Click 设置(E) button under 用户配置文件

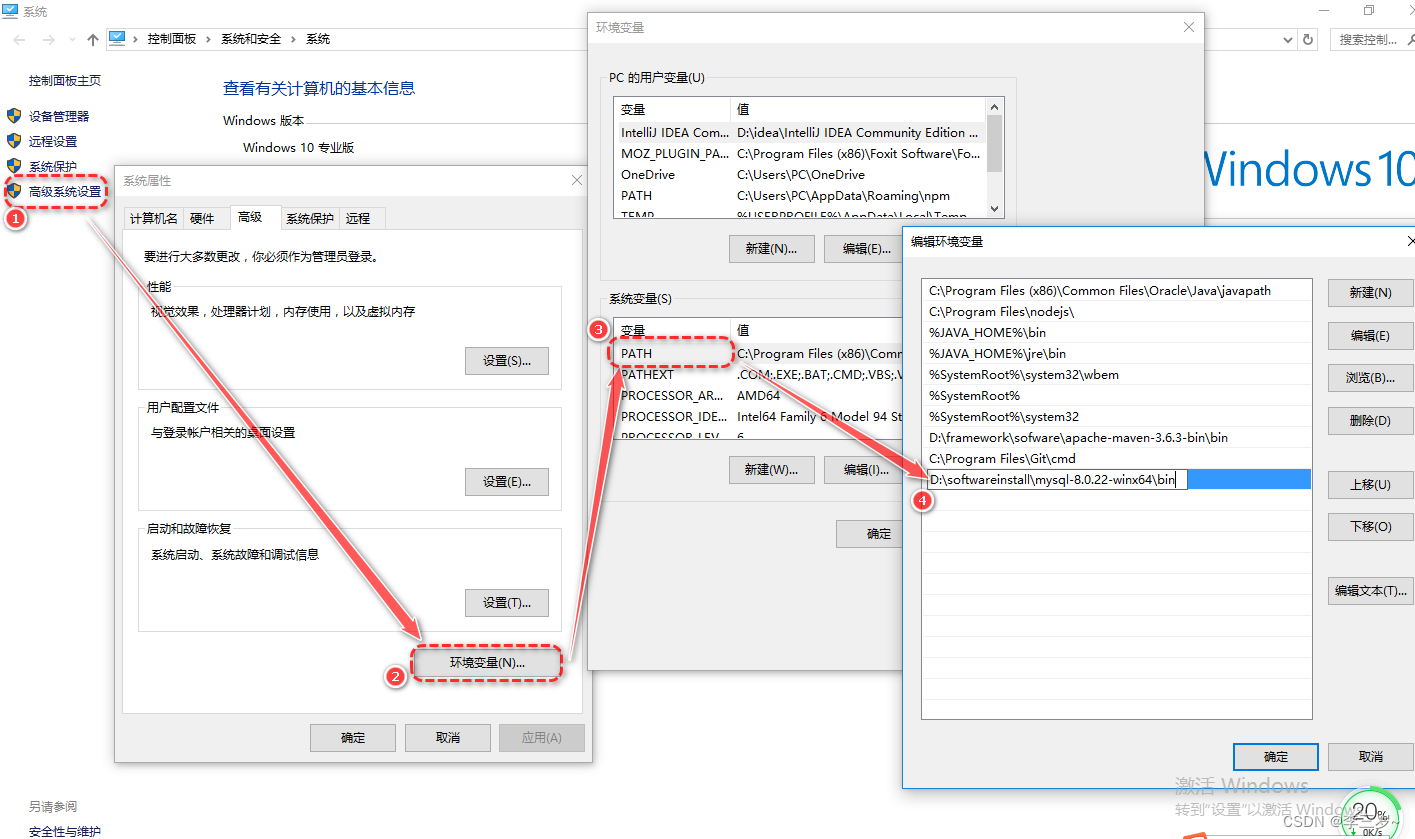coord(507,481)
